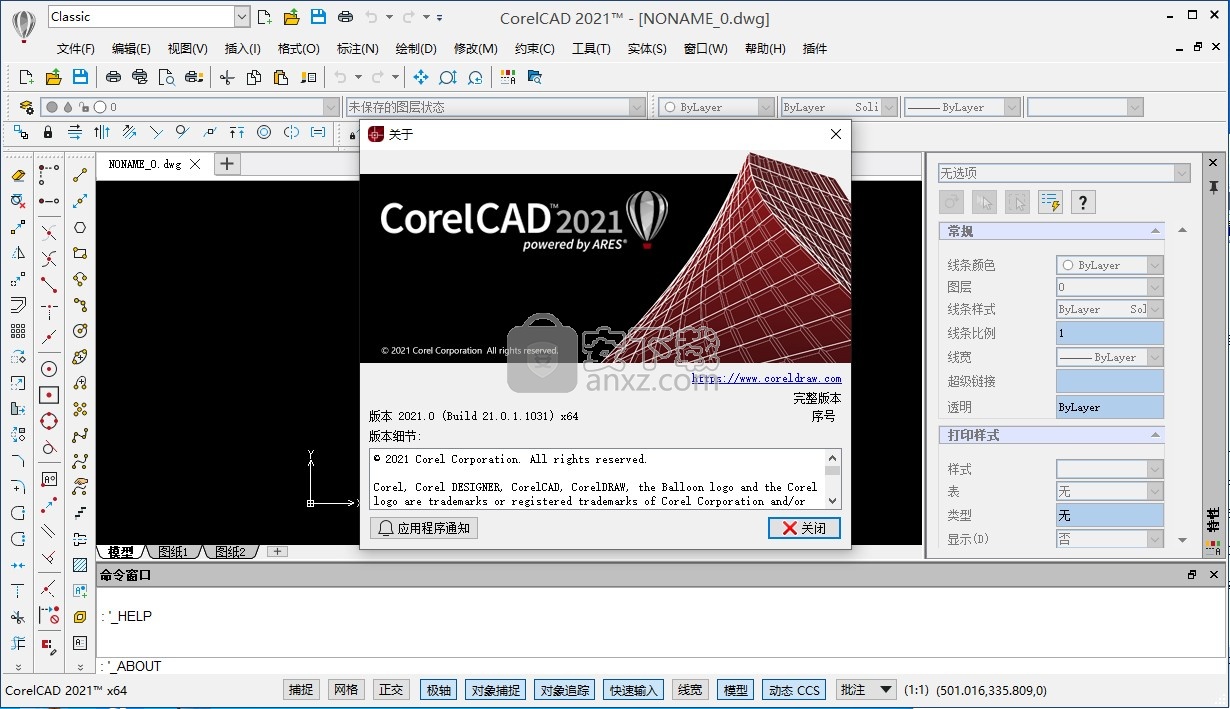Image resolution: width=1230 pixels, height=709 pixels.
Task: Click the 线条比例 value field showing 1
Action: (x=1110, y=333)
